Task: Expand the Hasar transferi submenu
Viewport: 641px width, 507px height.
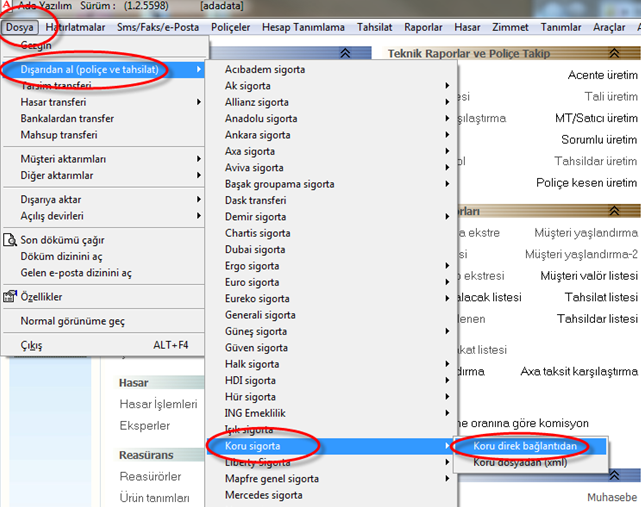Action: pyautogui.click(x=53, y=102)
